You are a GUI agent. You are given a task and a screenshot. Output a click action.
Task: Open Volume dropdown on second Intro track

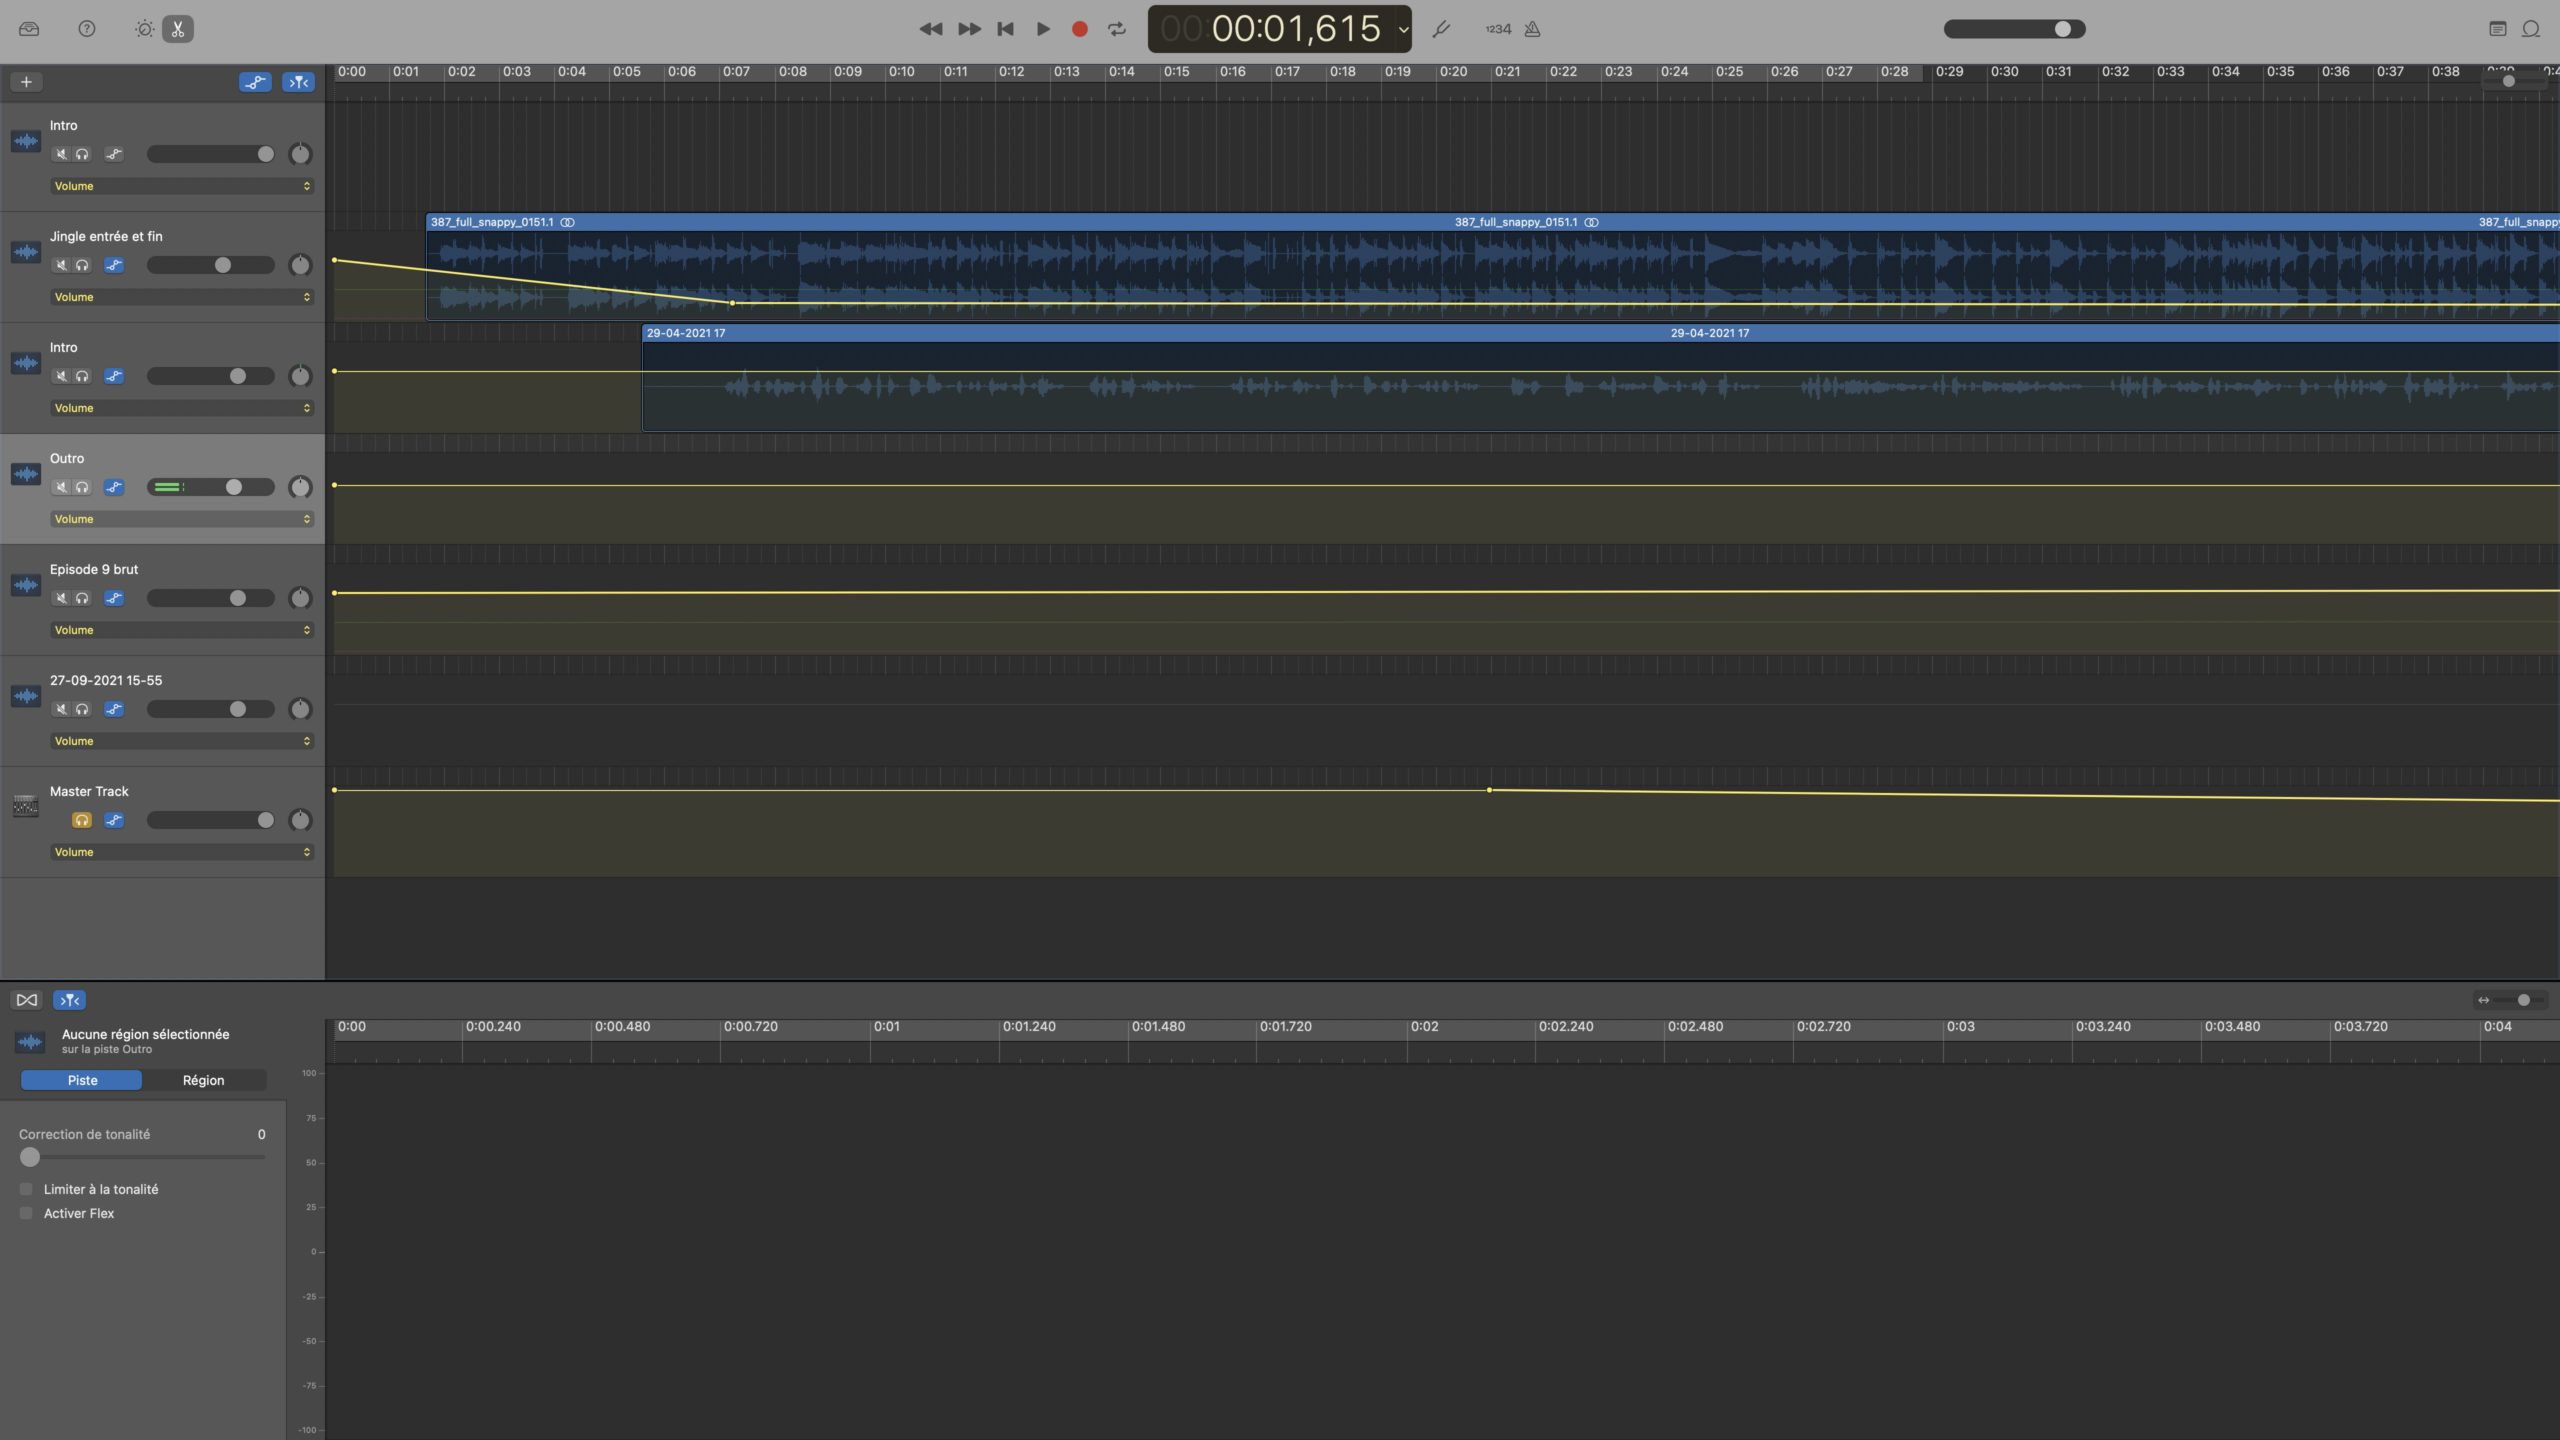point(182,408)
